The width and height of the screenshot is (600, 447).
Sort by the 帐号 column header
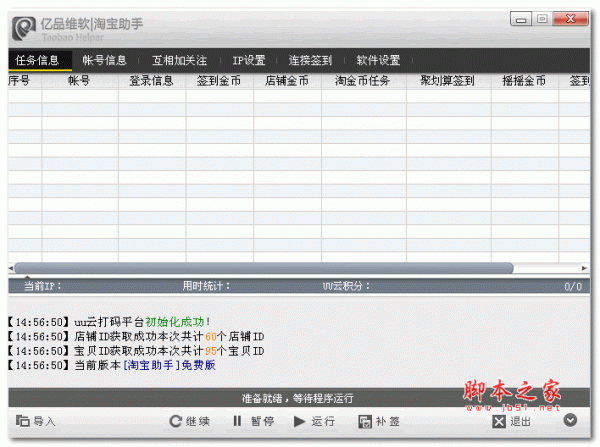(80, 81)
